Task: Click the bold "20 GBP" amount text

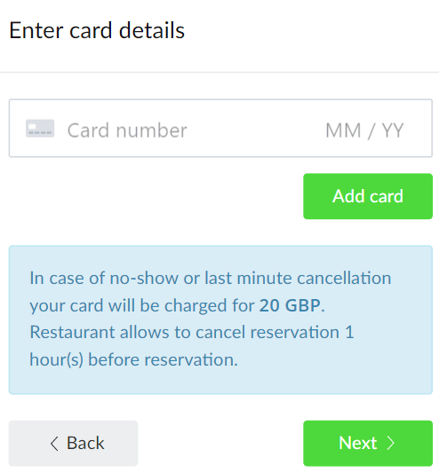Action: (x=290, y=305)
